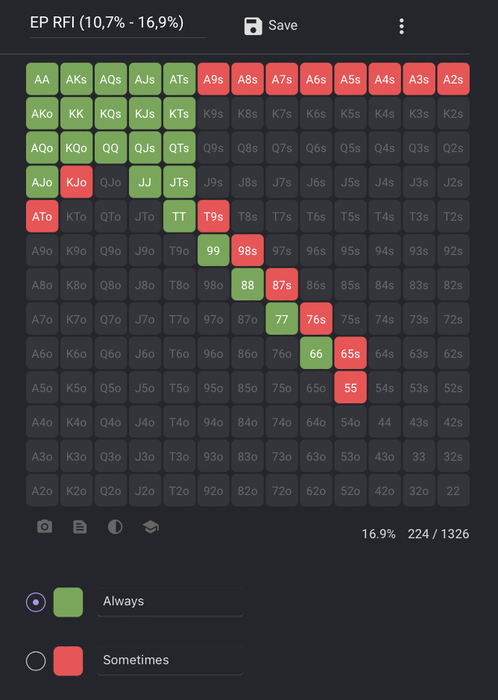Select the unselected QJo hand cell

pos(111,182)
